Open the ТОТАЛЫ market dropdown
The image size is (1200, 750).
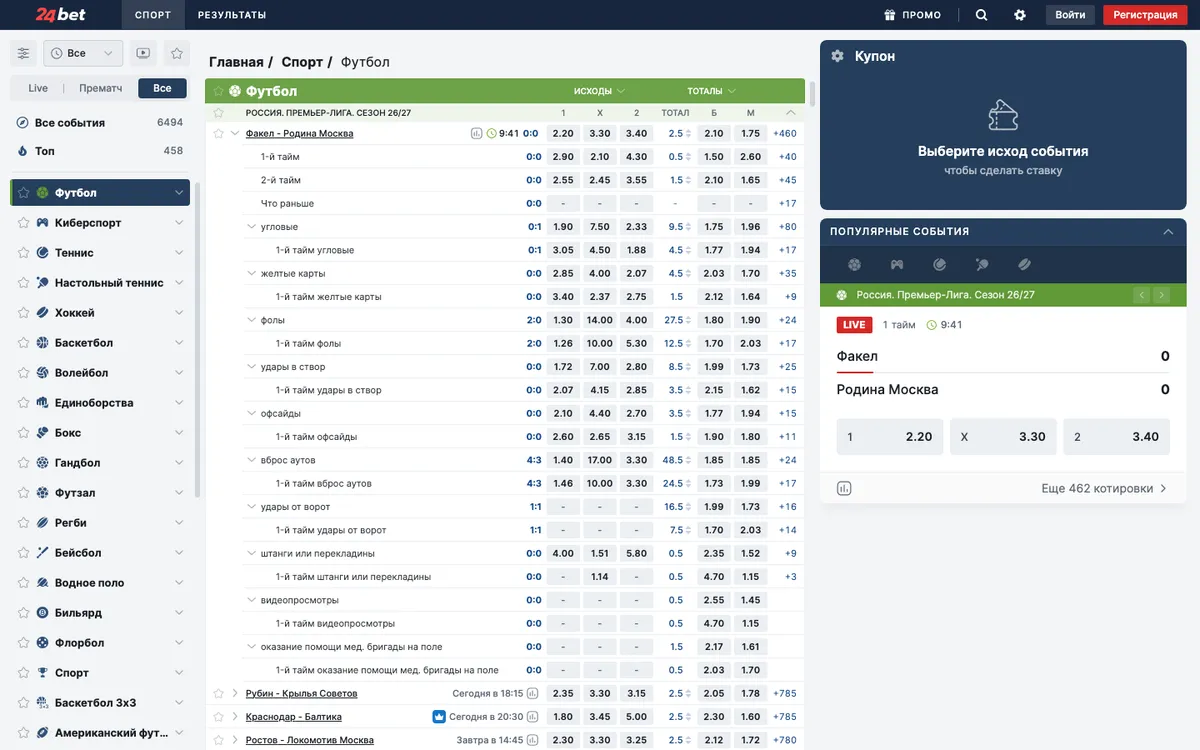[x=711, y=91]
